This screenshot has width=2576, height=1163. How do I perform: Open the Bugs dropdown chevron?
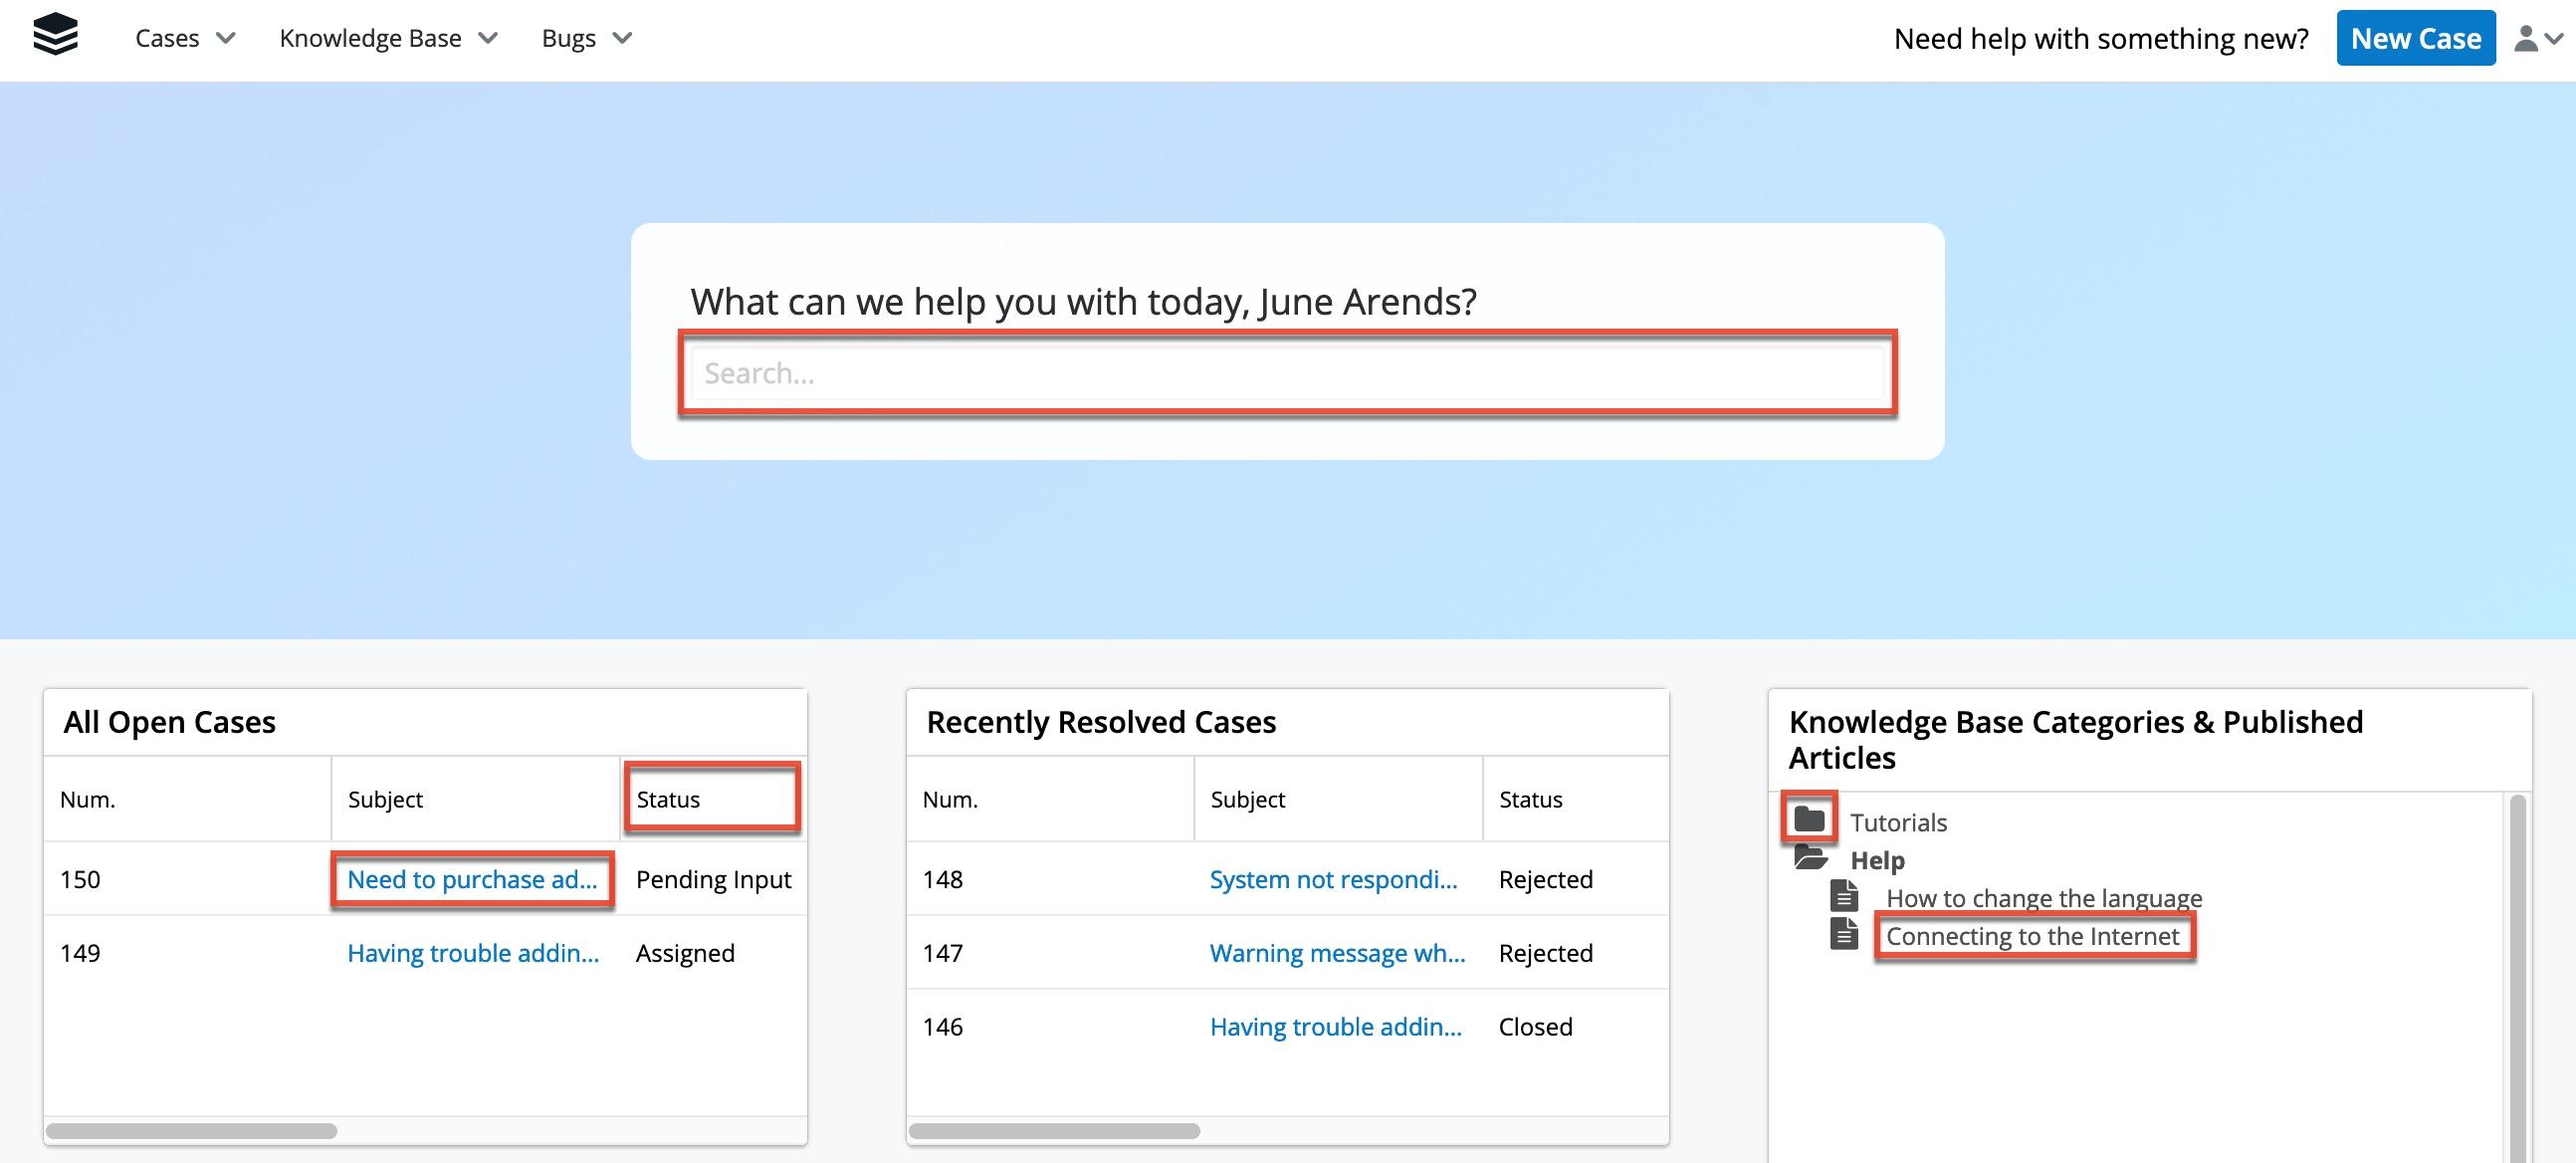pyautogui.click(x=622, y=39)
